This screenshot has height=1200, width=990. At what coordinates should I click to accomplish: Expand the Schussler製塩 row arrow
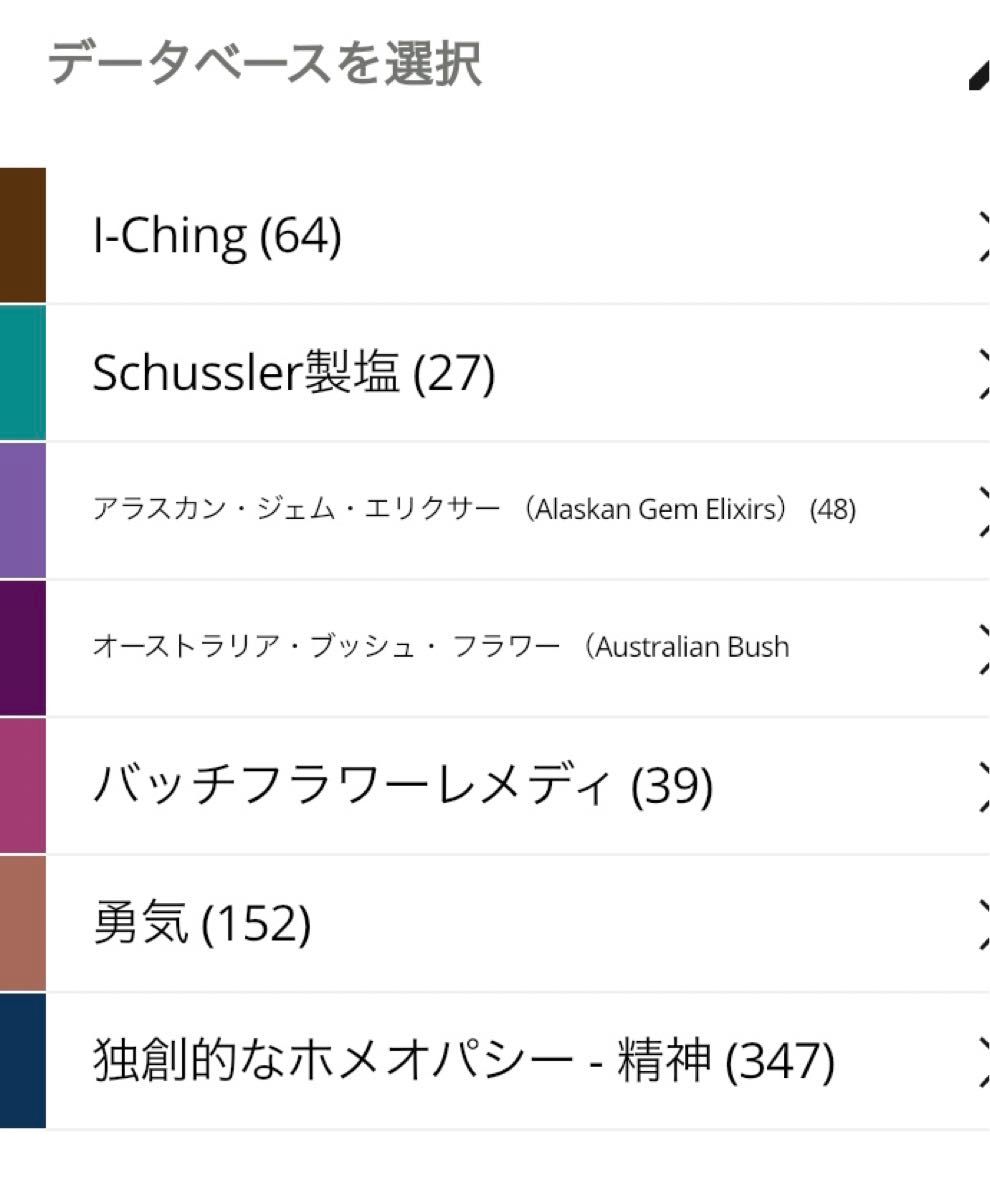point(981,374)
